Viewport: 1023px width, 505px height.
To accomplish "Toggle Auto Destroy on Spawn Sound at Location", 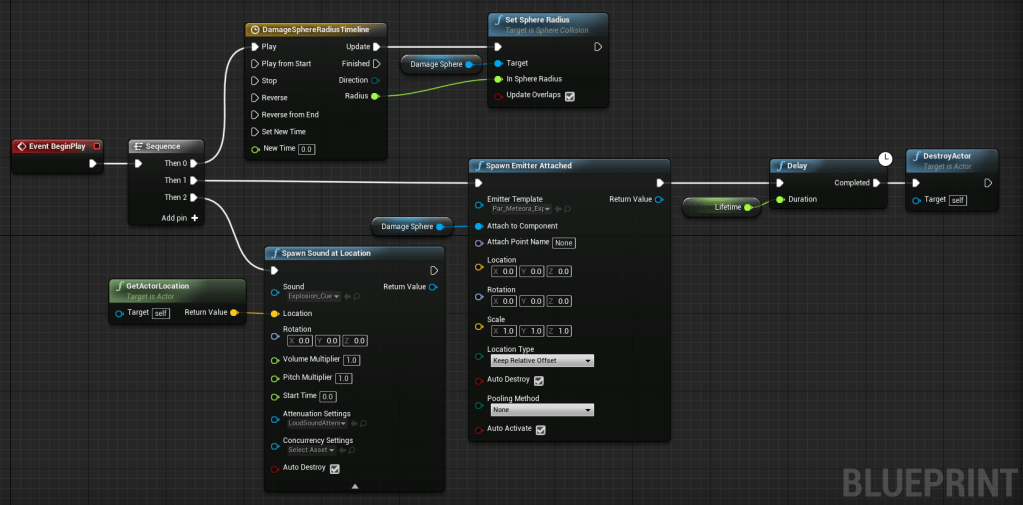I will 335,468.
